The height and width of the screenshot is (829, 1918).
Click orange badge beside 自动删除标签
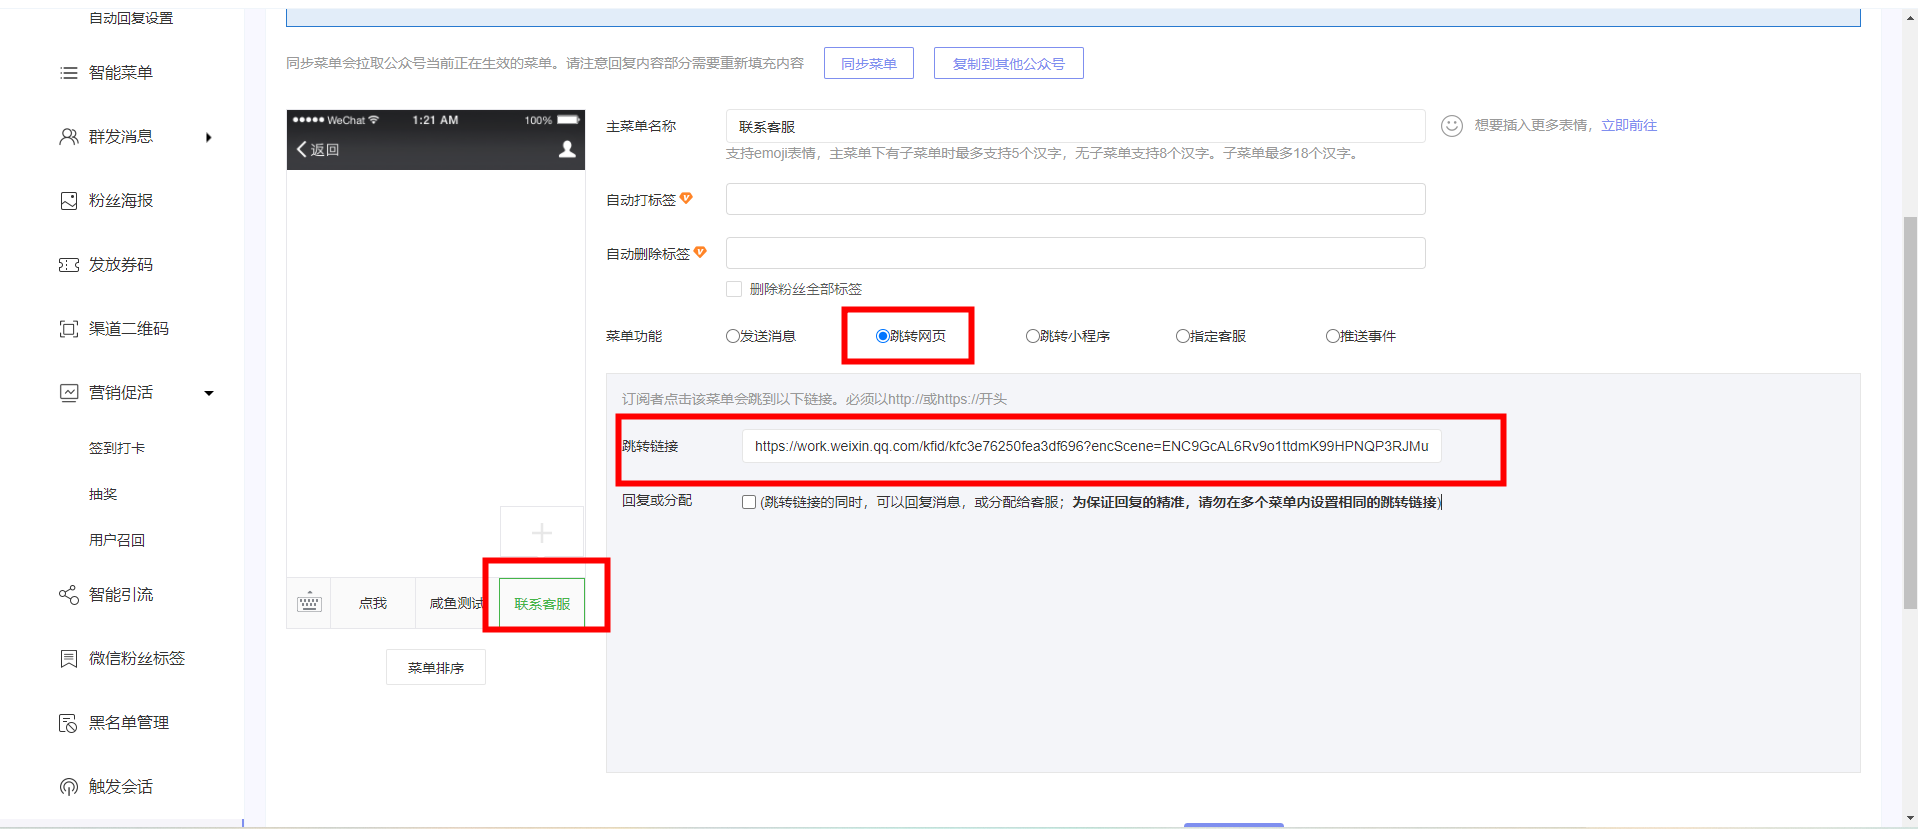pos(700,252)
